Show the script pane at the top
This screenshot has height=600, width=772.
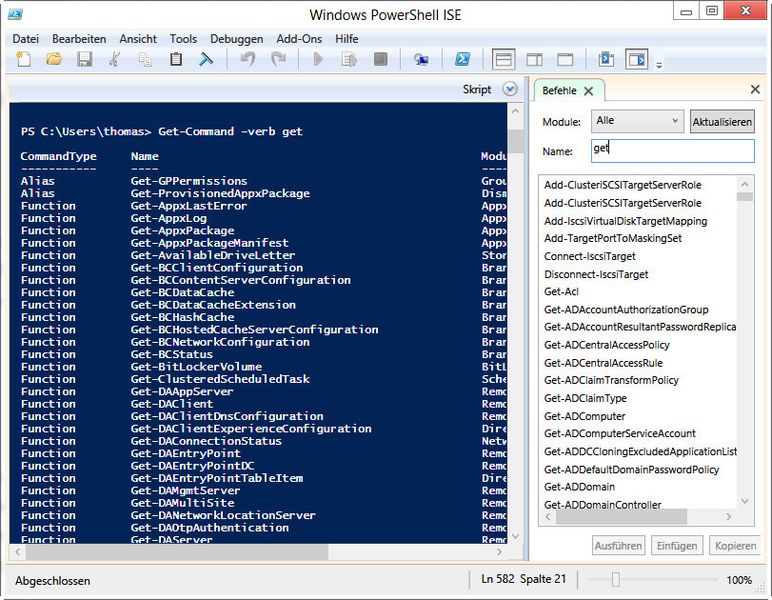point(504,60)
